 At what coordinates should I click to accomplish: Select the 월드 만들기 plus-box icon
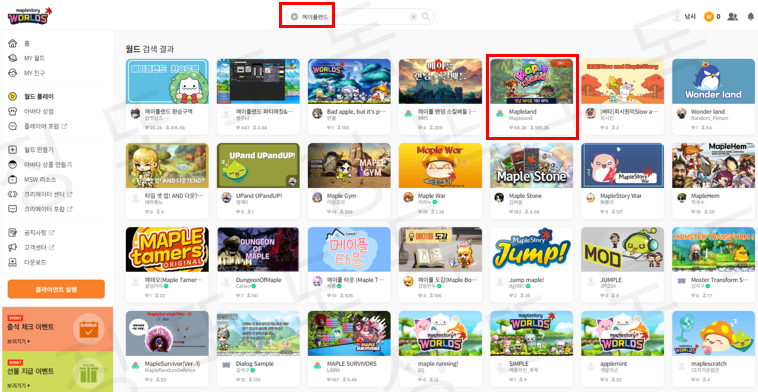coord(13,149)
